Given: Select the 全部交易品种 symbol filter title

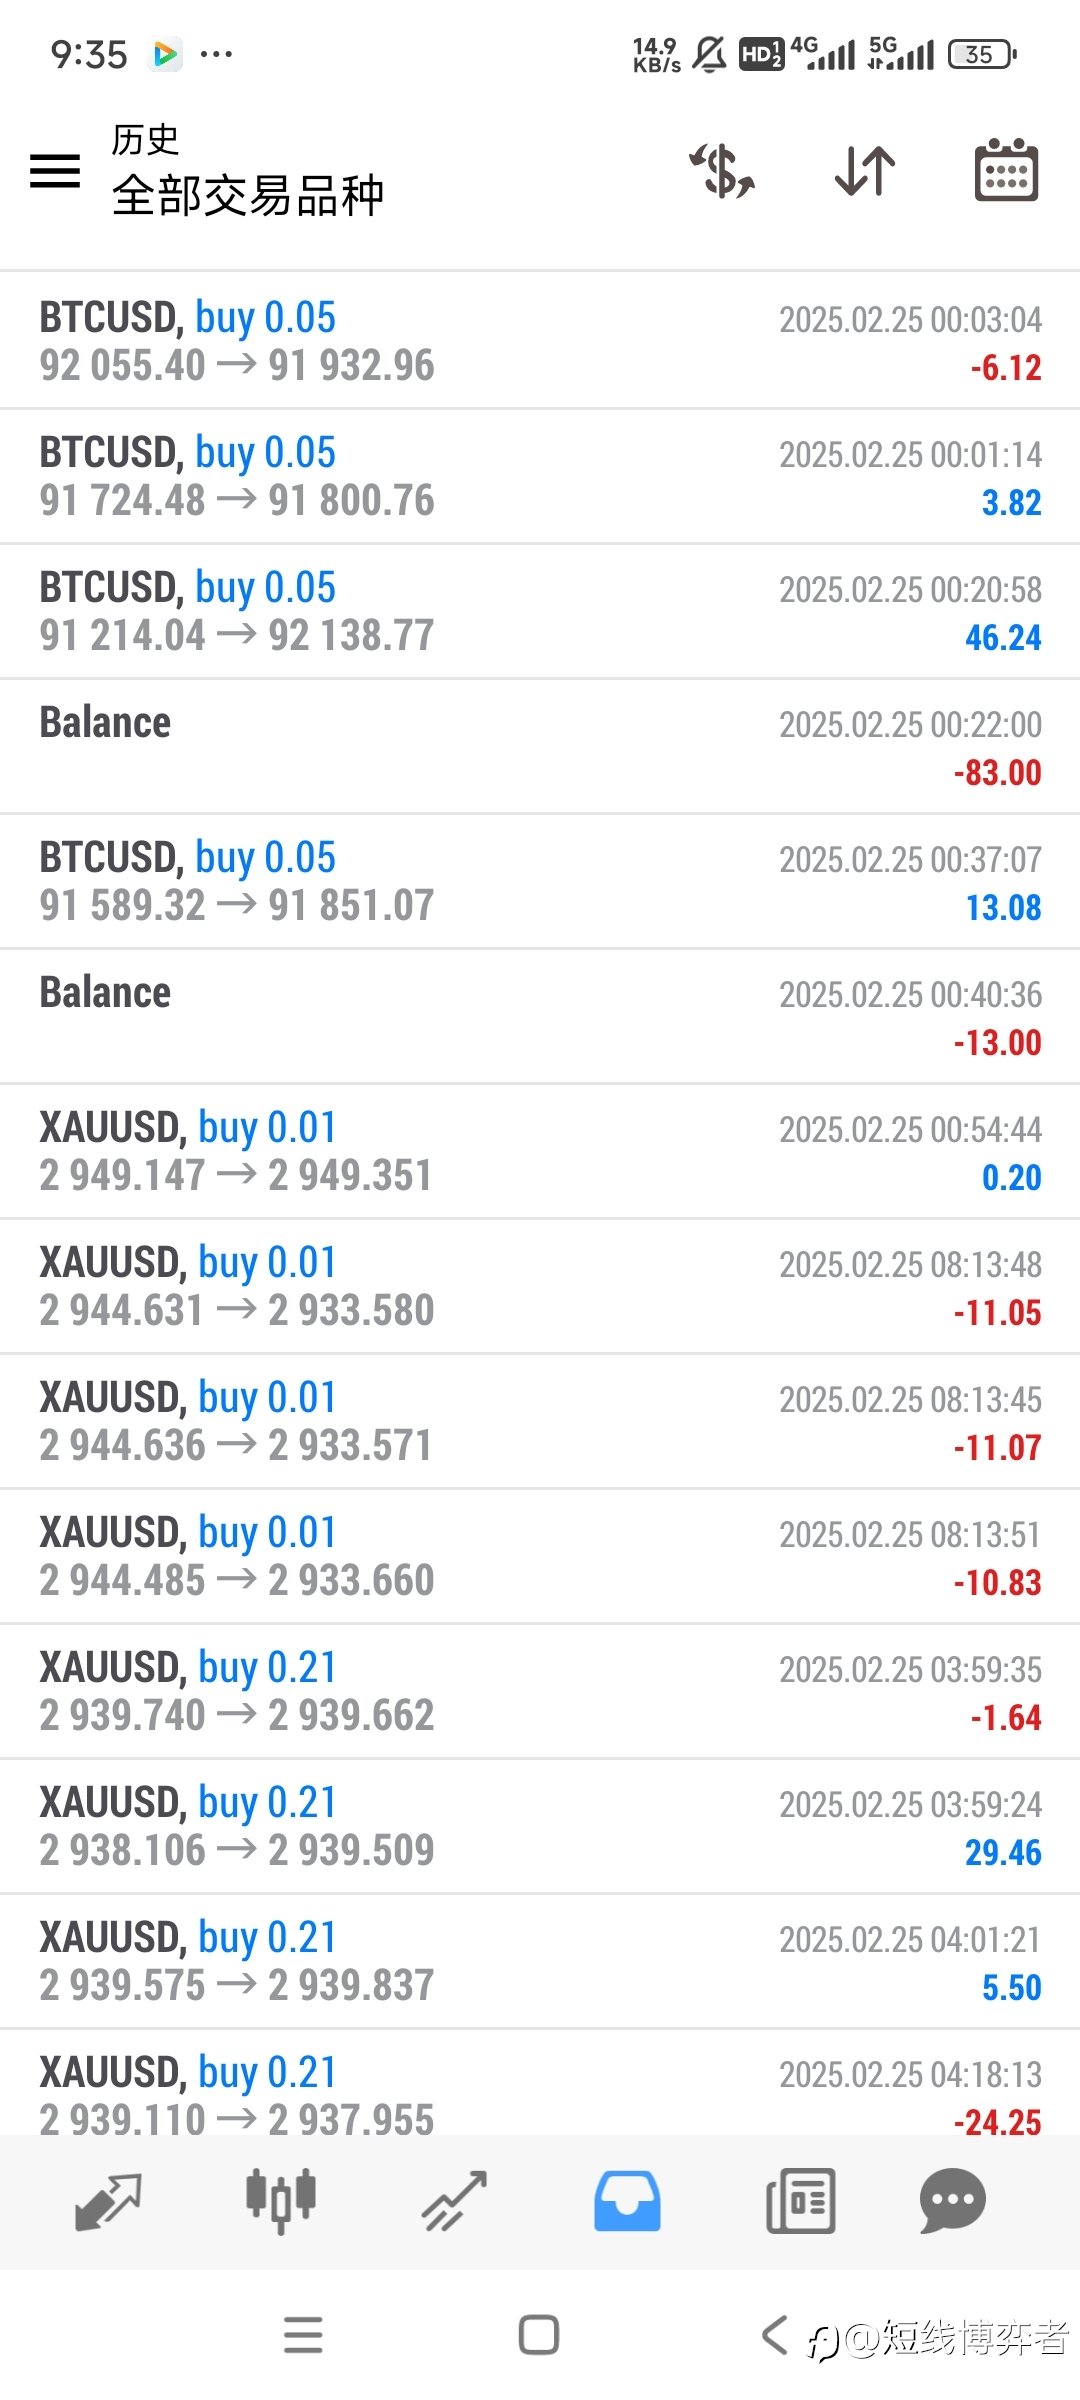Looking at the screenshot, I should (x=247, y=196).
